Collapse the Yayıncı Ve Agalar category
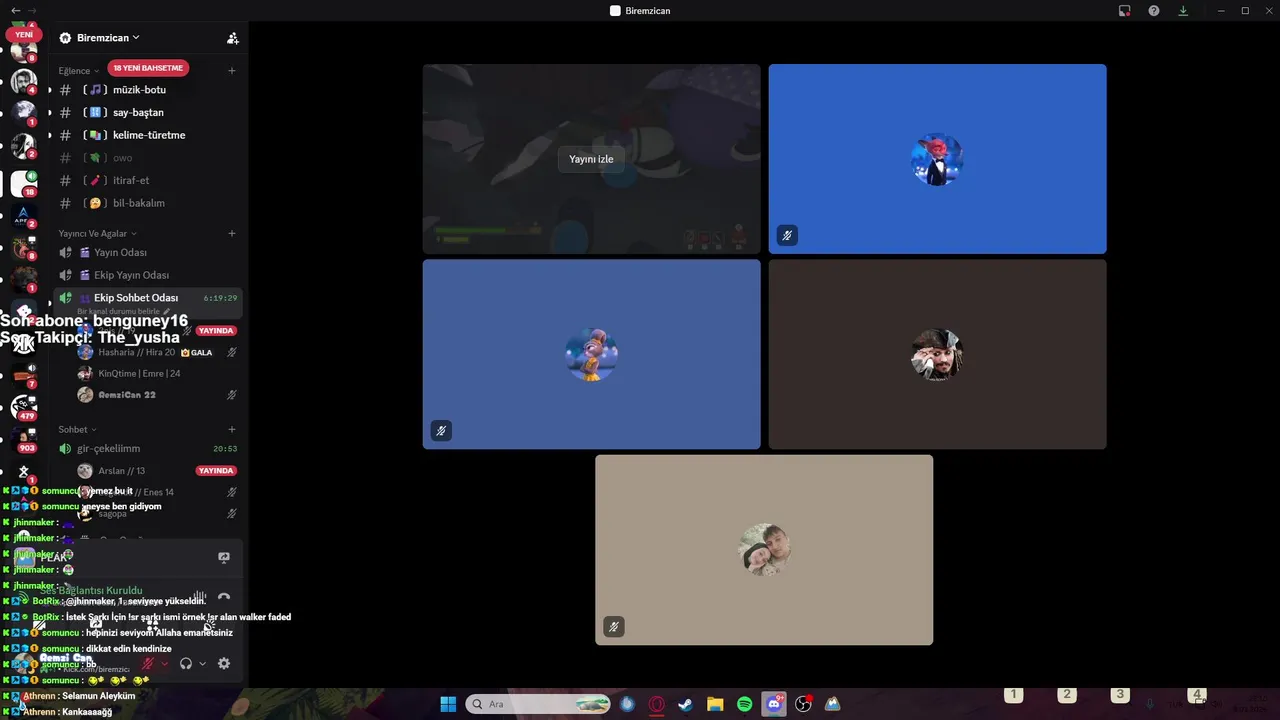Image resolution: width=1280 pixels, height=720 pixels. coord(97,234)
